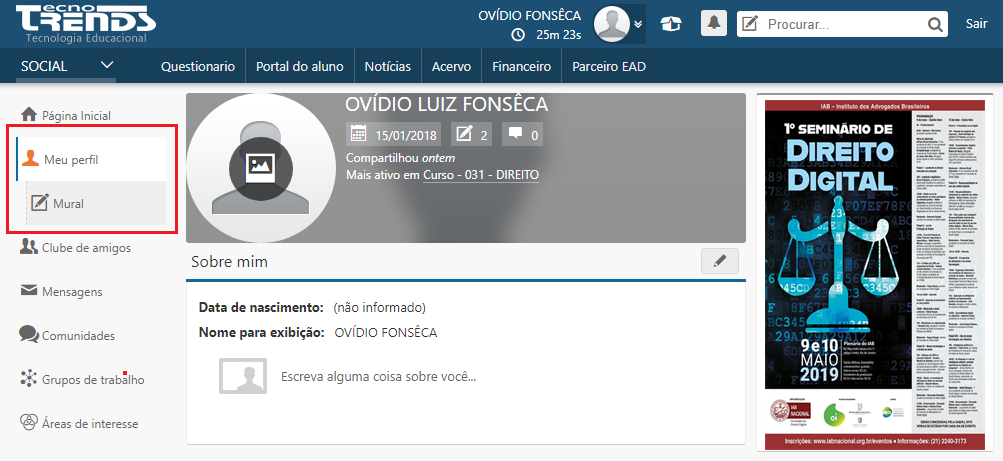The image size is (1003, 461).
Task: Click the magnifier search icon
Action: [x=935, y=25]
